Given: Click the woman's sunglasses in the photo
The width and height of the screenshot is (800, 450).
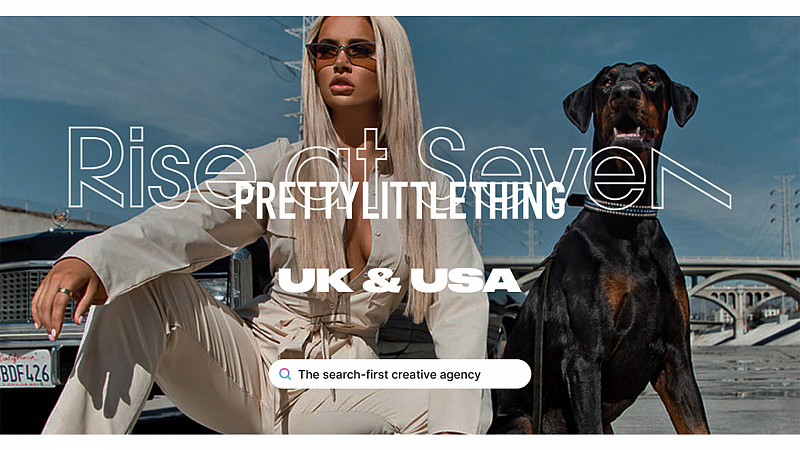Looking at the screenshot, I should pyautogui.click(x=341, y=52).
